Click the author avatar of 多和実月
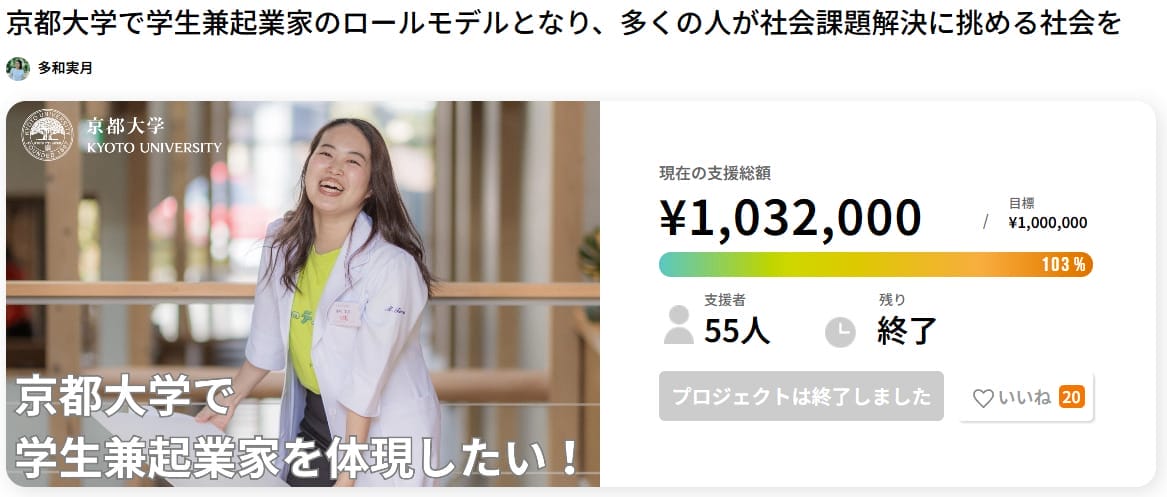The image size is (1167, 497). [x=18, y=68]
